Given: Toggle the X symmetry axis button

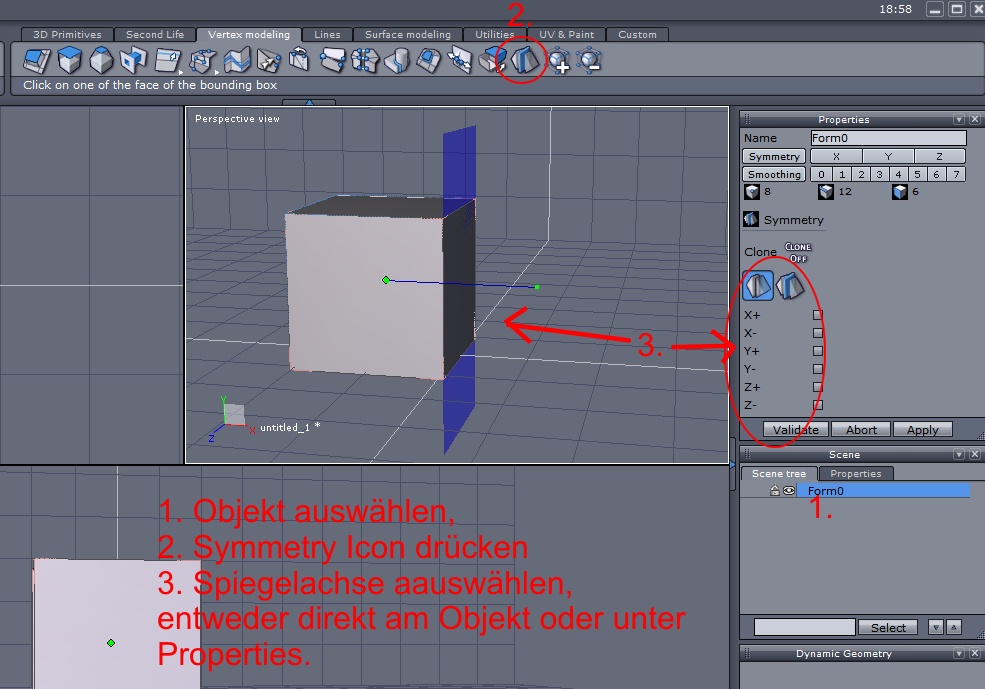Looking at the screenshot, I should [836, 156].
